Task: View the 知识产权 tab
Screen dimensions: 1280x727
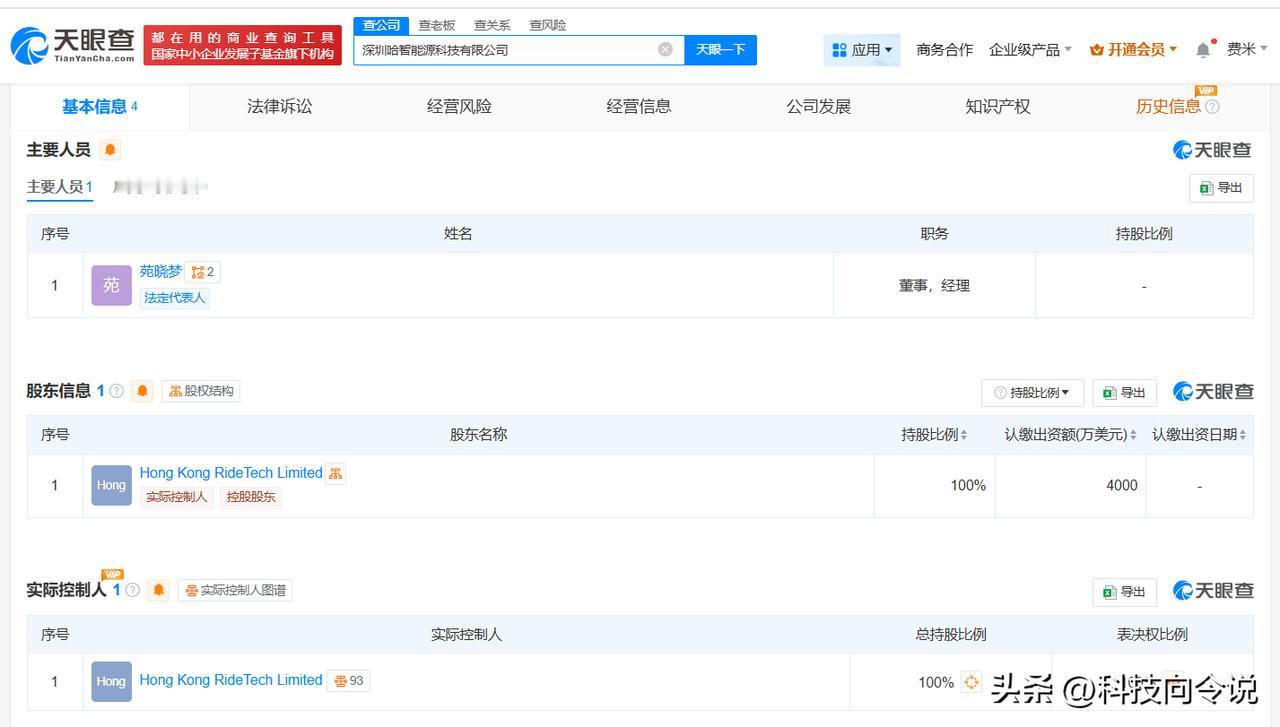Action: point(998,107)
